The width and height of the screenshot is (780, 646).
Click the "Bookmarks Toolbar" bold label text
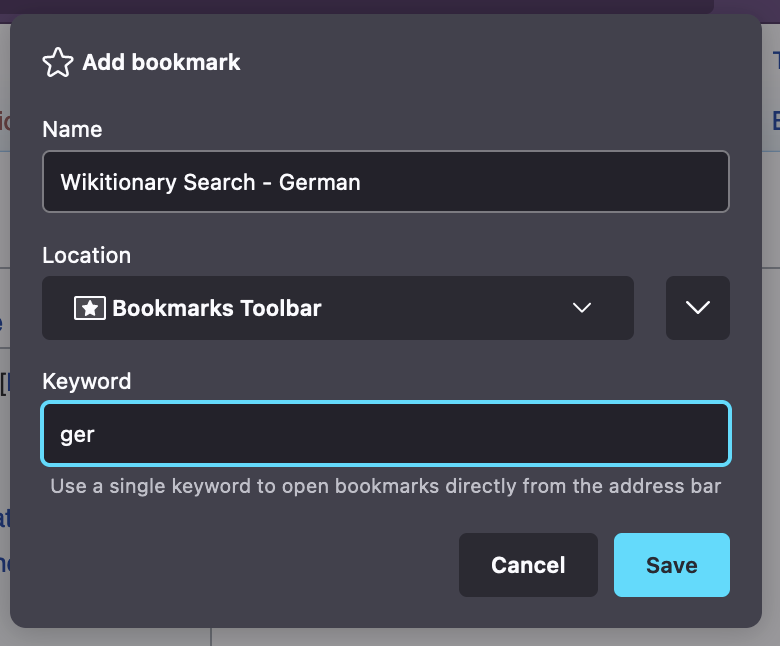tap(217, 308)
